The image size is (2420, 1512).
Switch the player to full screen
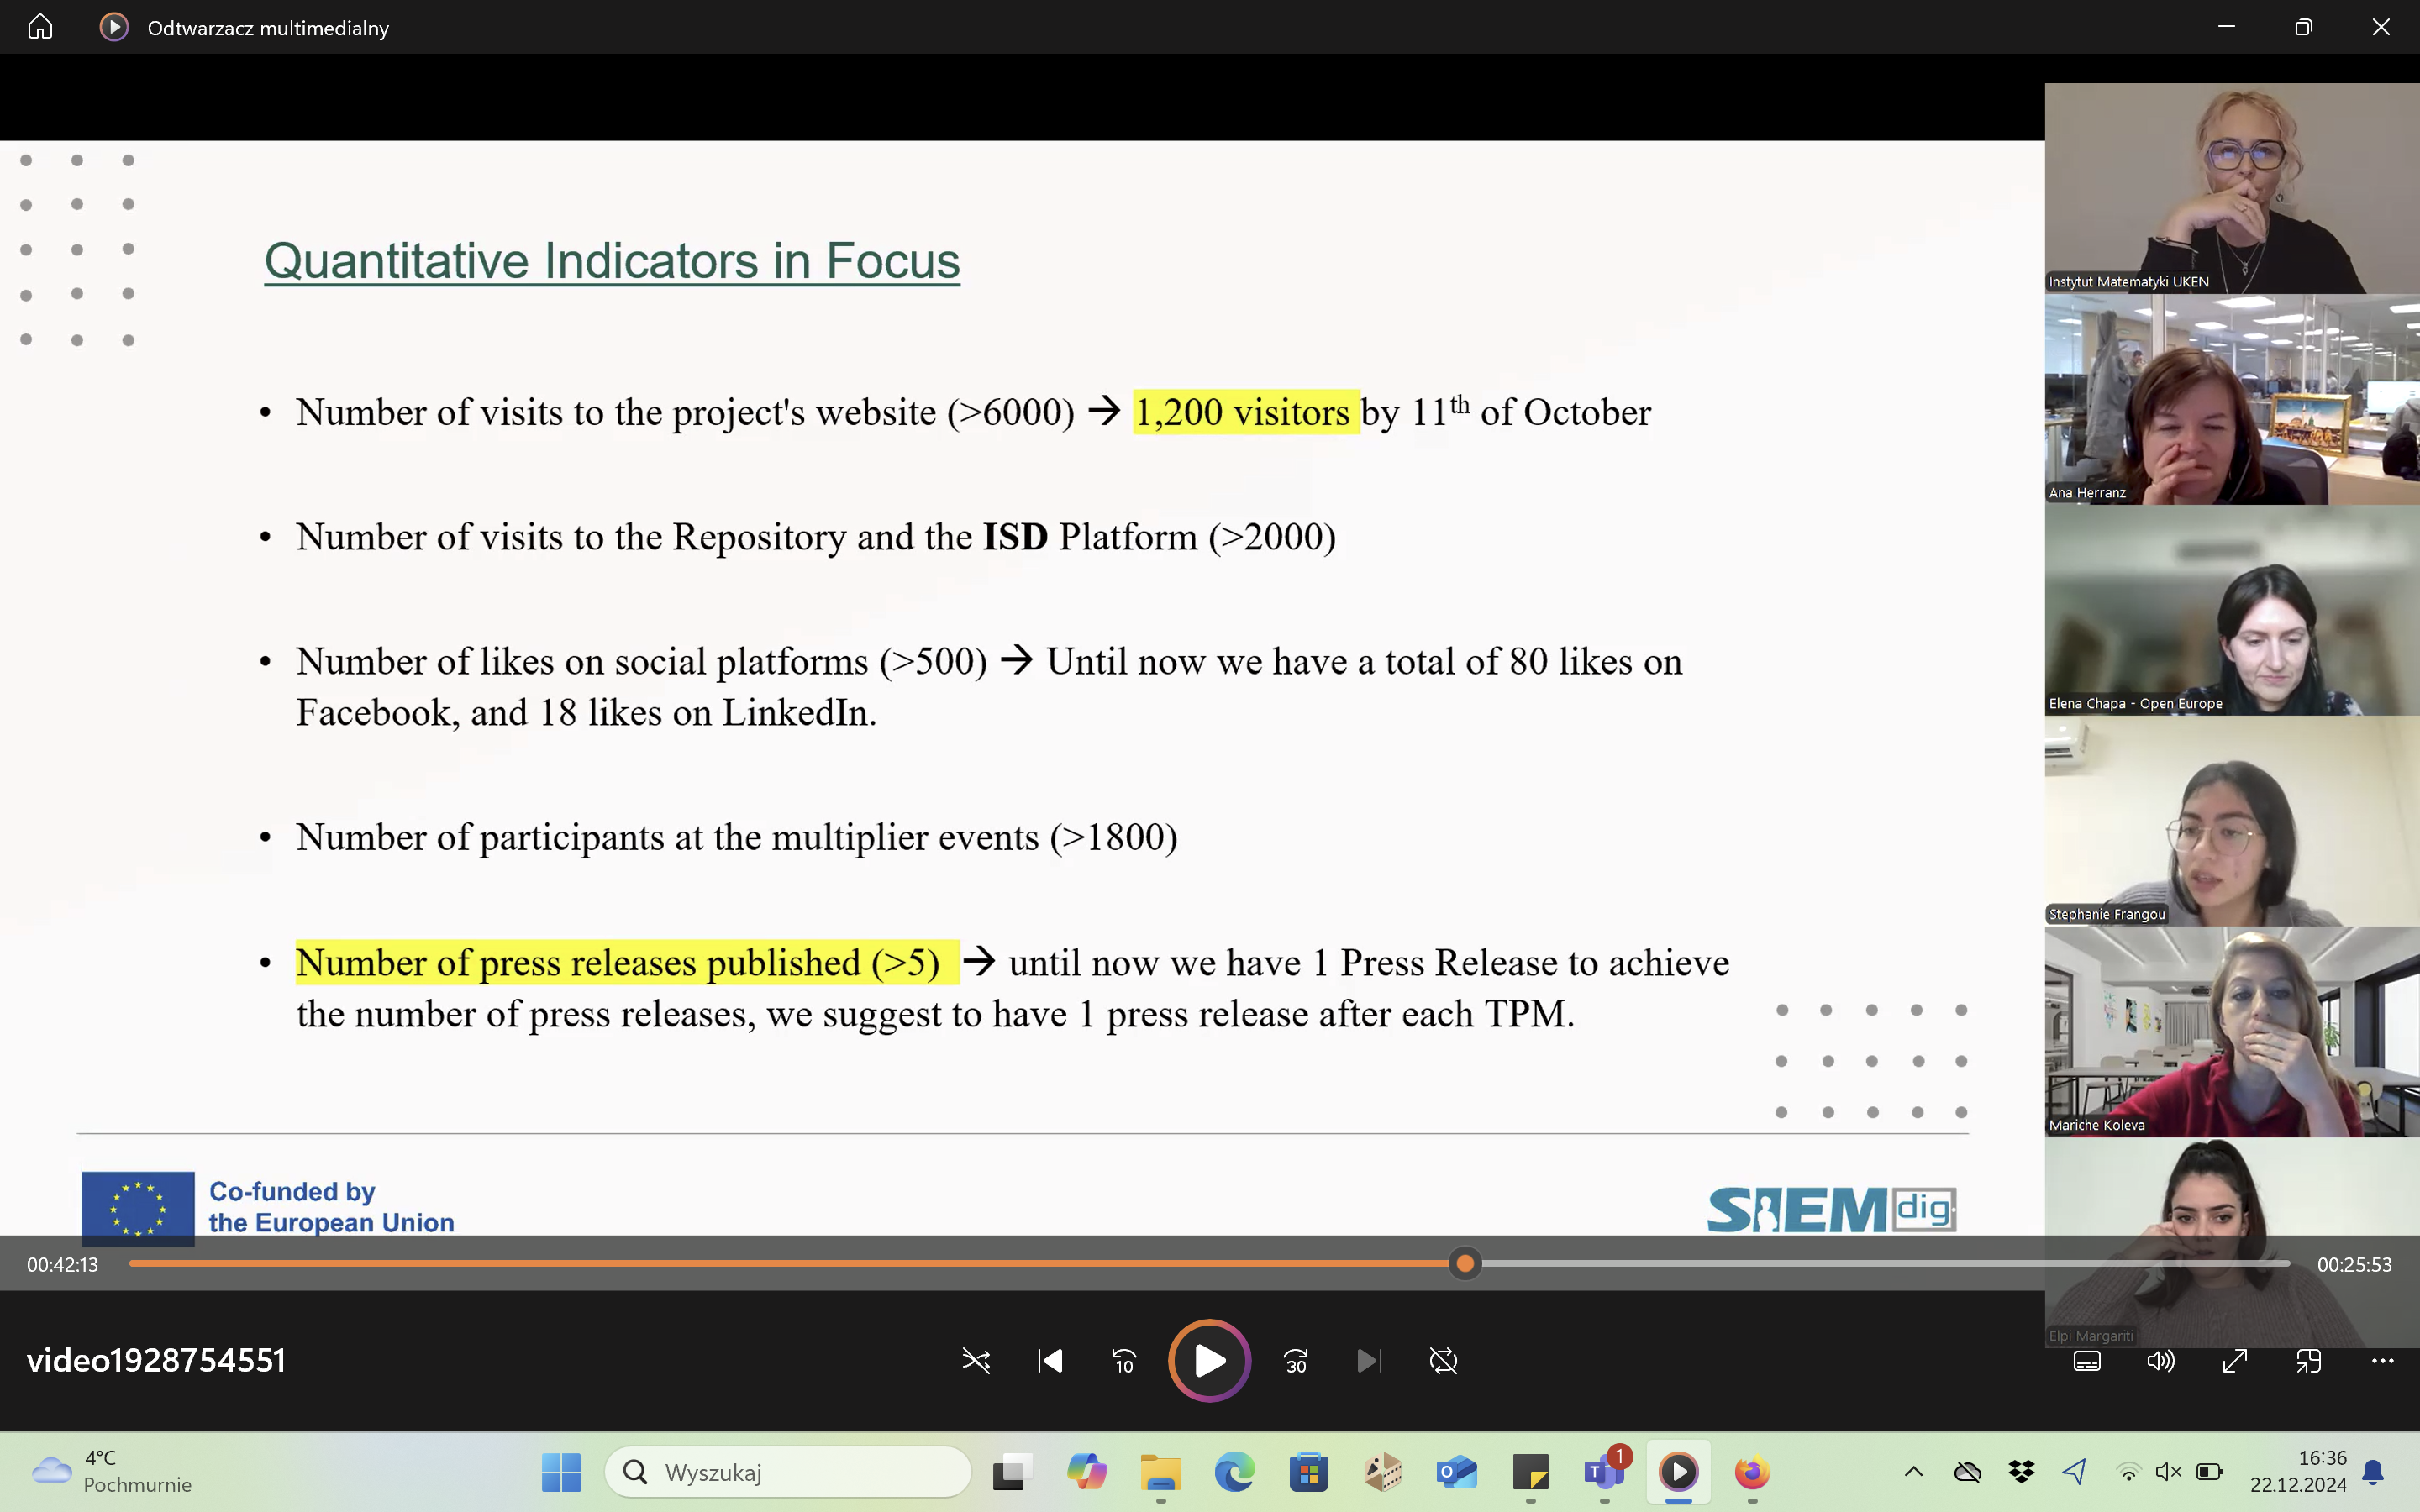[x=2234, y=1361]
